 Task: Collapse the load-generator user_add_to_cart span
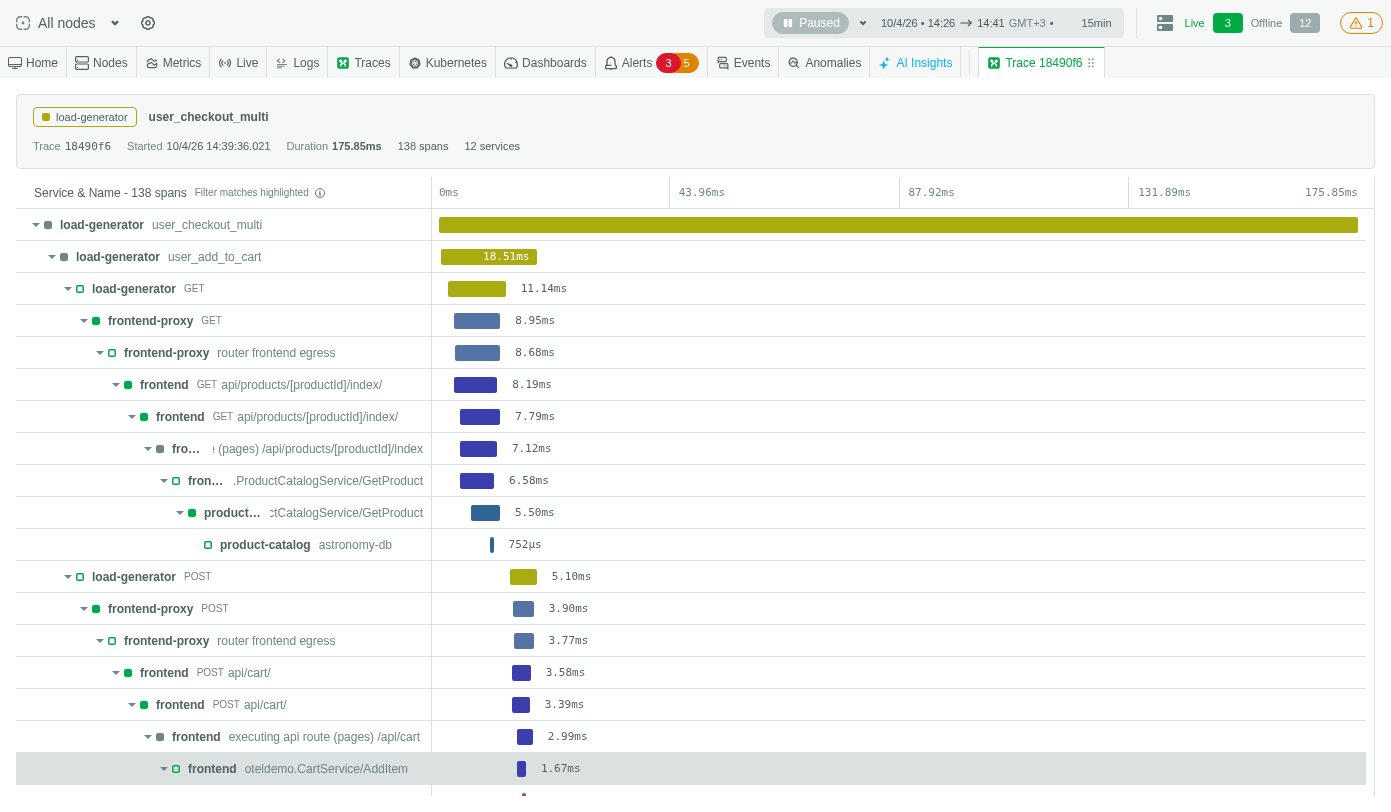pyautogui.click(x=52, y=257)
